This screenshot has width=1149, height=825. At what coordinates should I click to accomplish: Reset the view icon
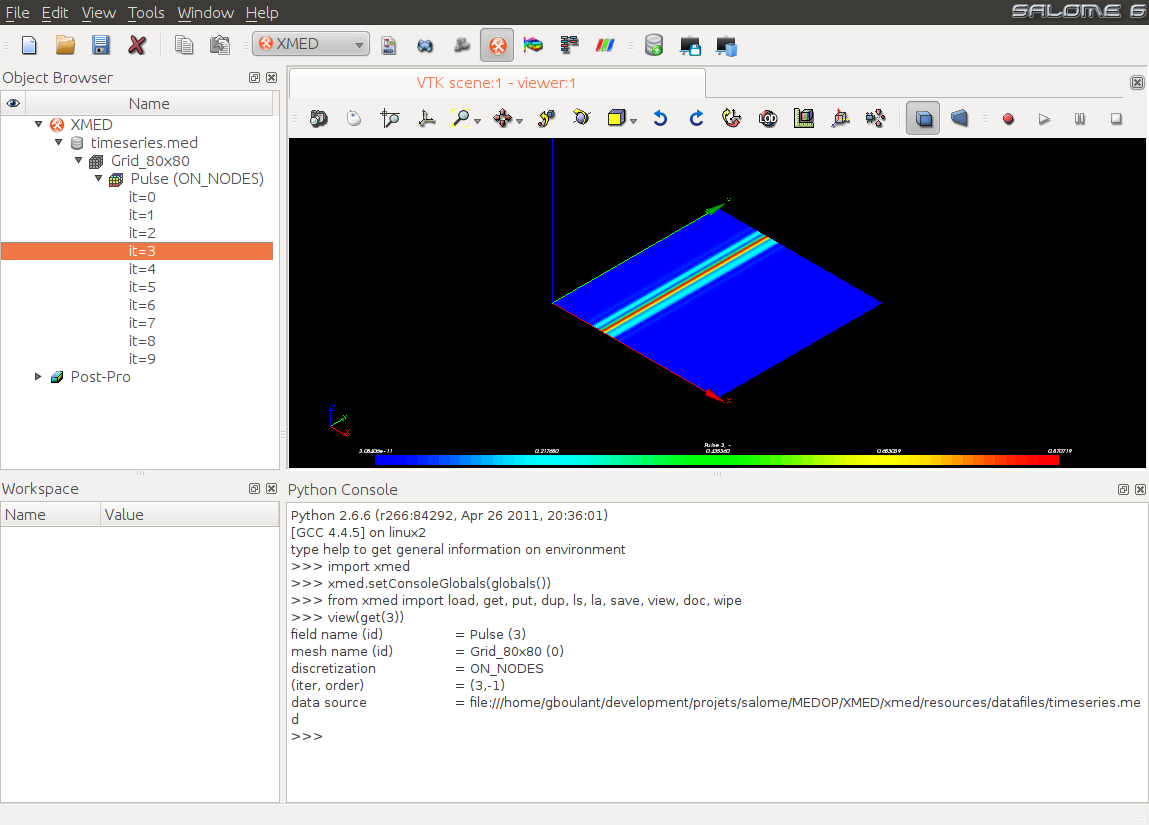(731, 118)
